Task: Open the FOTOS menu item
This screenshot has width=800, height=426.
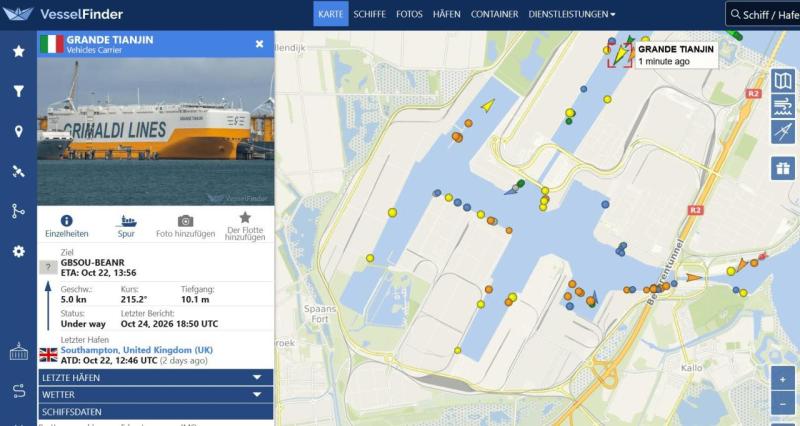Action: (x=409, y=14)
